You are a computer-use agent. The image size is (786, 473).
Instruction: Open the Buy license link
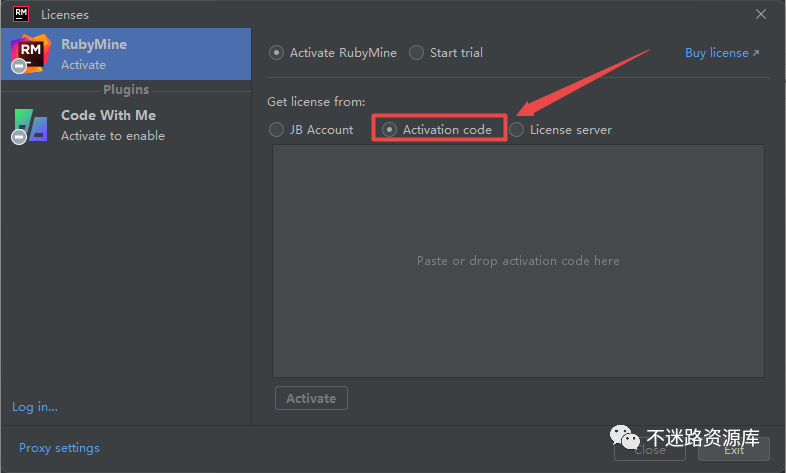point(722,53)
